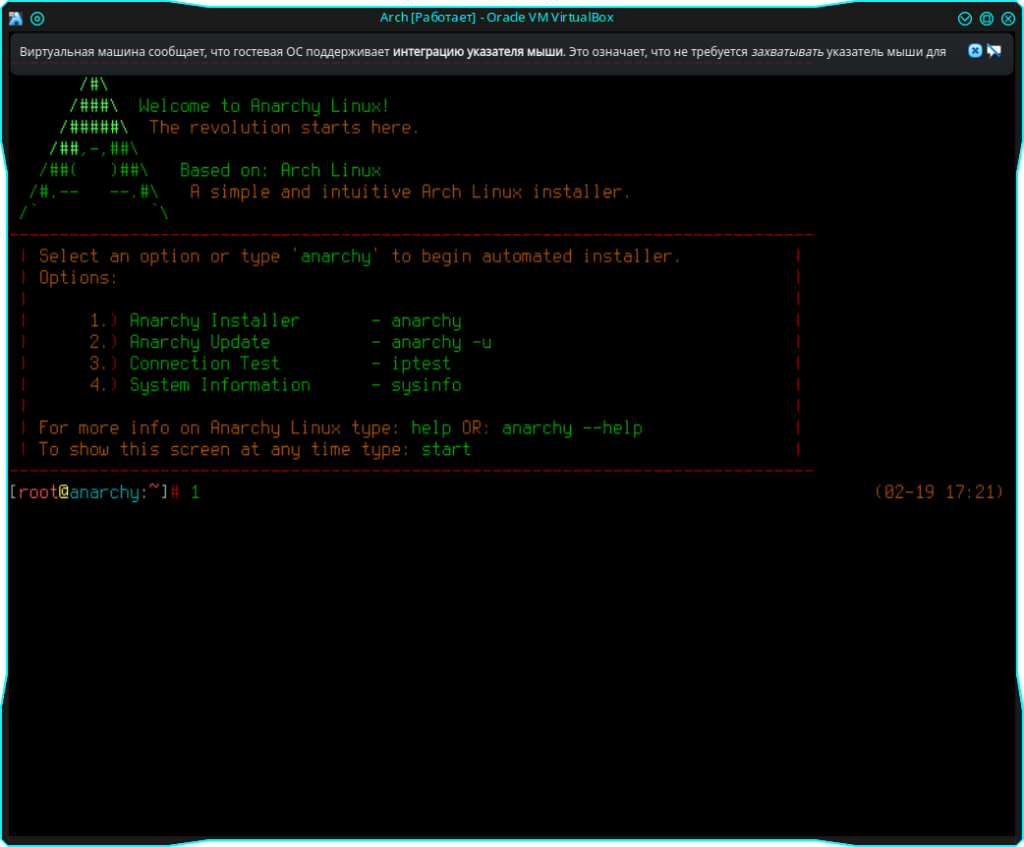Click the typed '1' at the prompt
Image resolution: width=1024 pixels, height=847 pixels.
point(195,492)
